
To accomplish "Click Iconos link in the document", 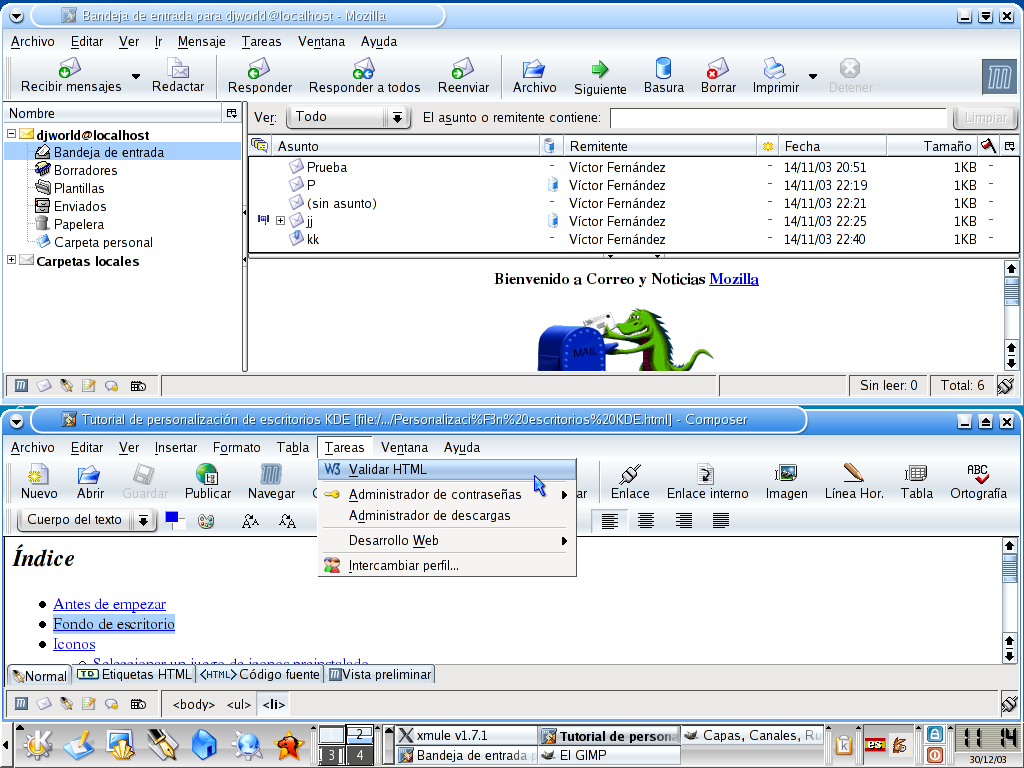I will (x=74, y=645).
